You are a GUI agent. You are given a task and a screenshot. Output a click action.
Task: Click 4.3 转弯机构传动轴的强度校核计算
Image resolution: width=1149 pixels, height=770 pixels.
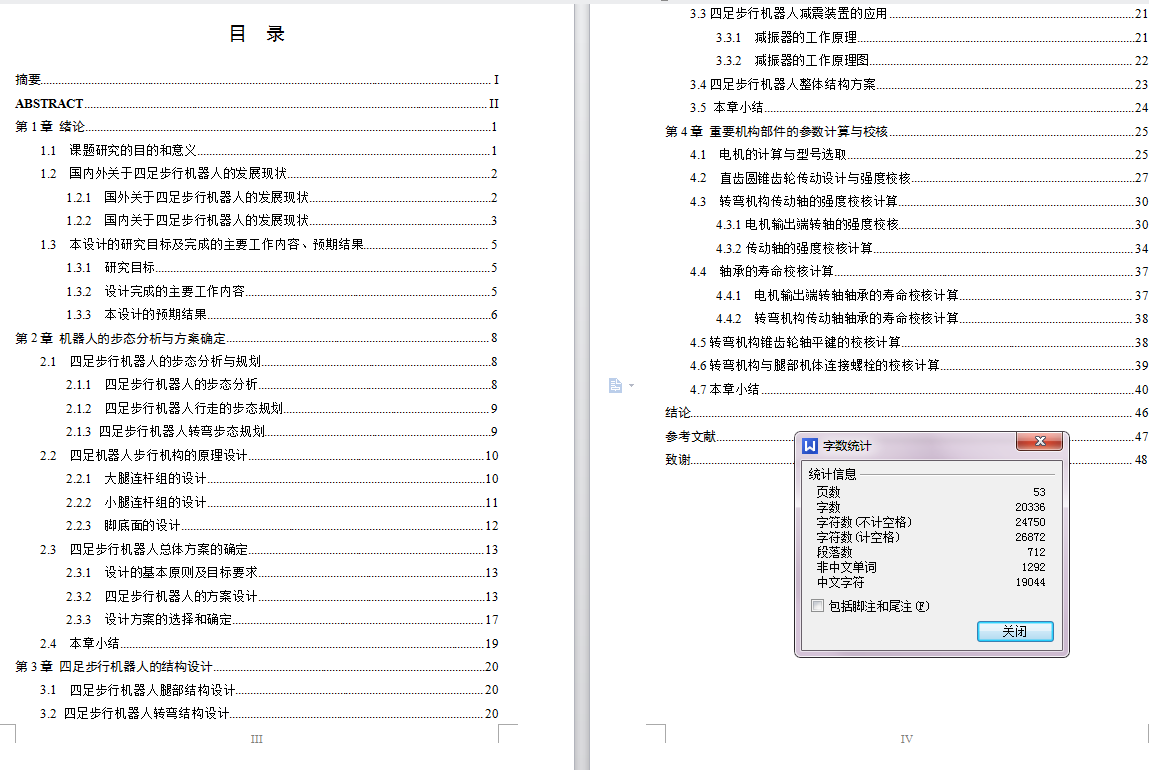919,201
